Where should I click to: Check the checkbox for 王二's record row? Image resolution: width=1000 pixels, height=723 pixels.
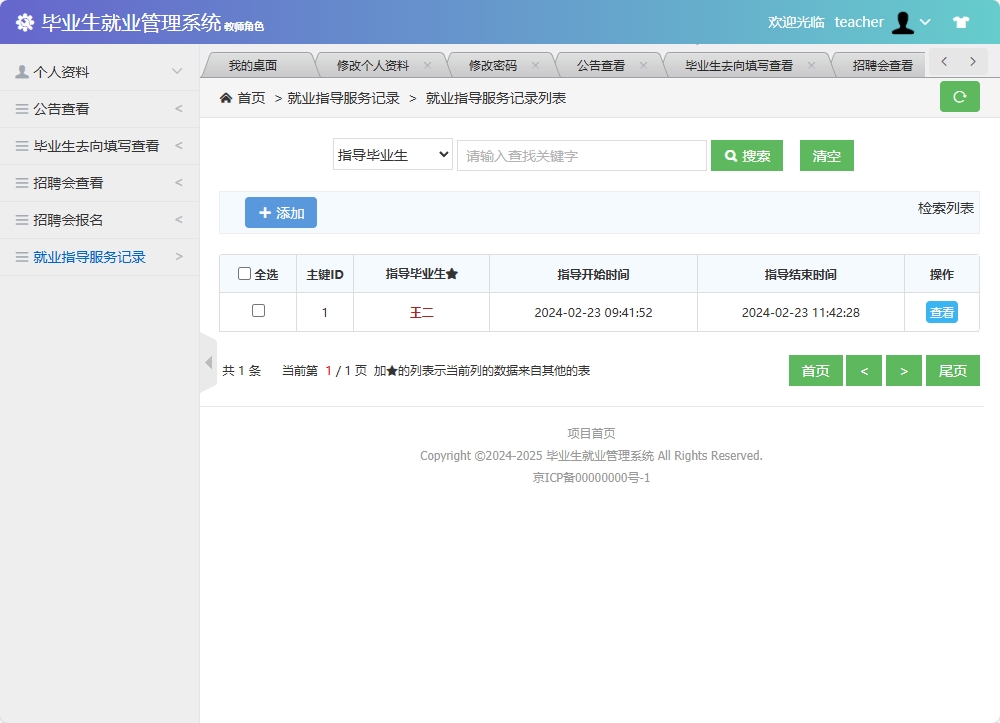click(x=258, y=311)
